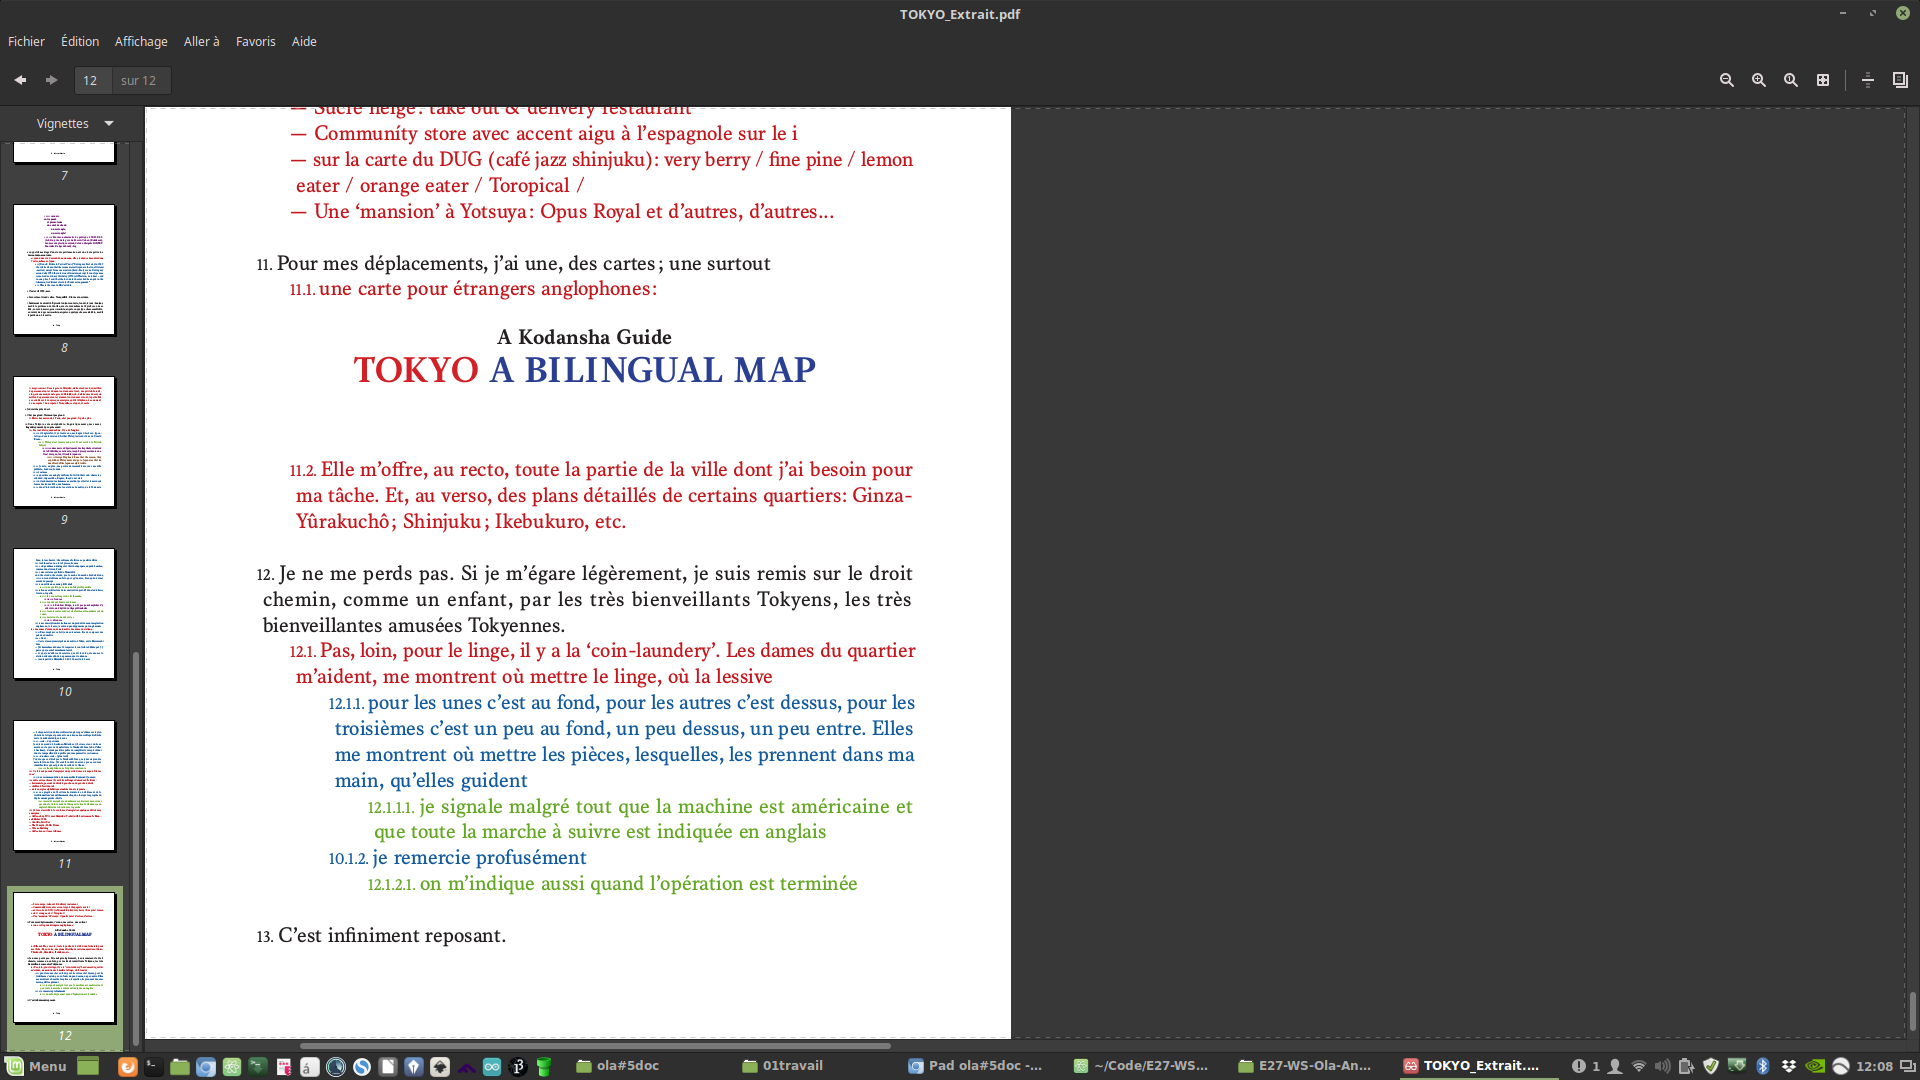Launch the green pipe icon in taskbar

point(544,1066)
